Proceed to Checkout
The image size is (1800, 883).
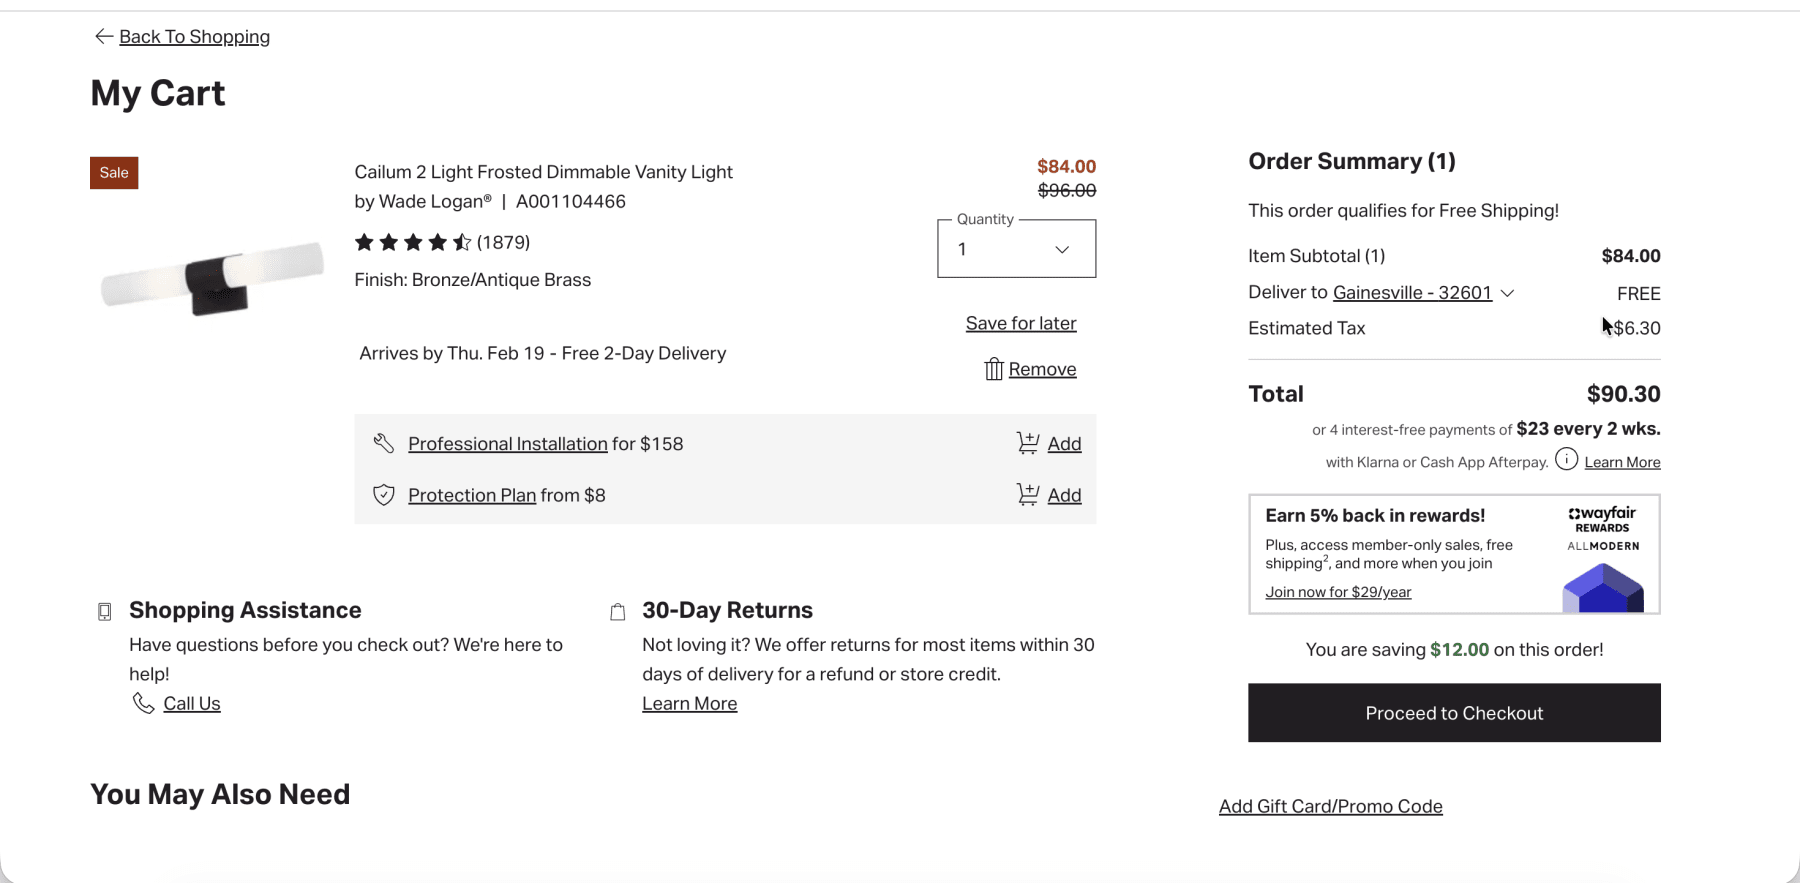pyautogui.click(x=1454, y=713)
